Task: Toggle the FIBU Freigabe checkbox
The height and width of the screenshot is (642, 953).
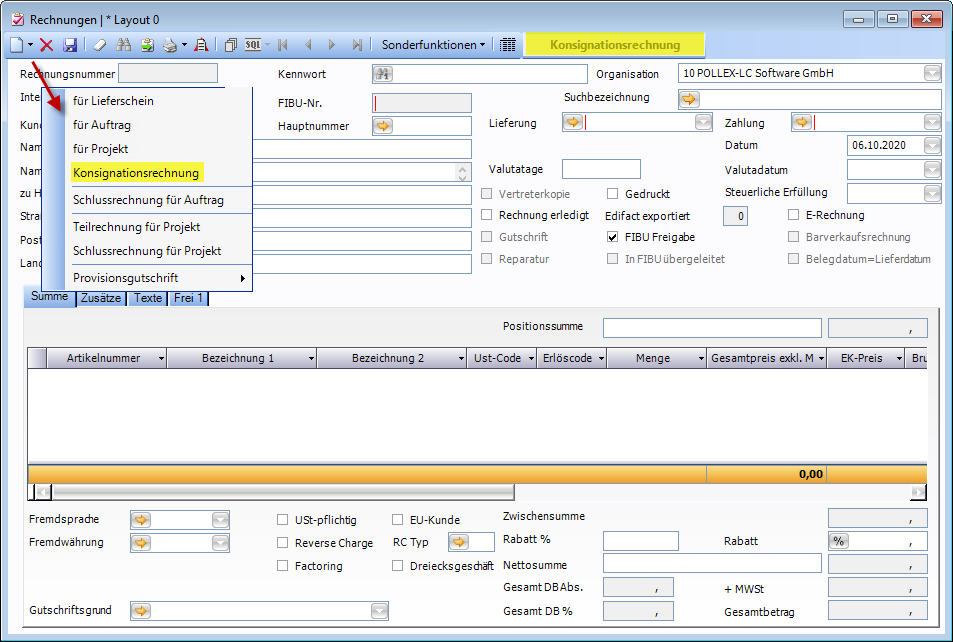Action: (614, 238)
